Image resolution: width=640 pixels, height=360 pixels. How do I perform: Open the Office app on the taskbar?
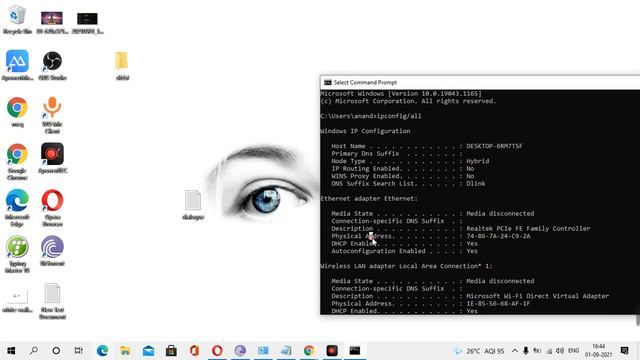[194, 351]
